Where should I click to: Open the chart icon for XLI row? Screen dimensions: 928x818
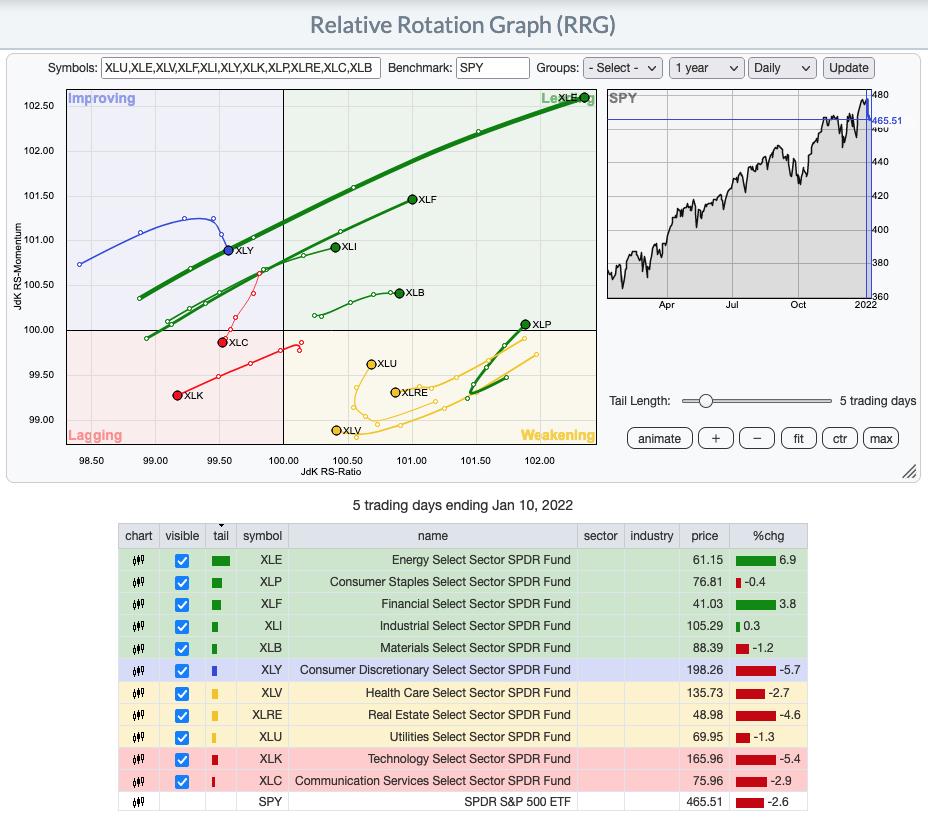(138, 626)
